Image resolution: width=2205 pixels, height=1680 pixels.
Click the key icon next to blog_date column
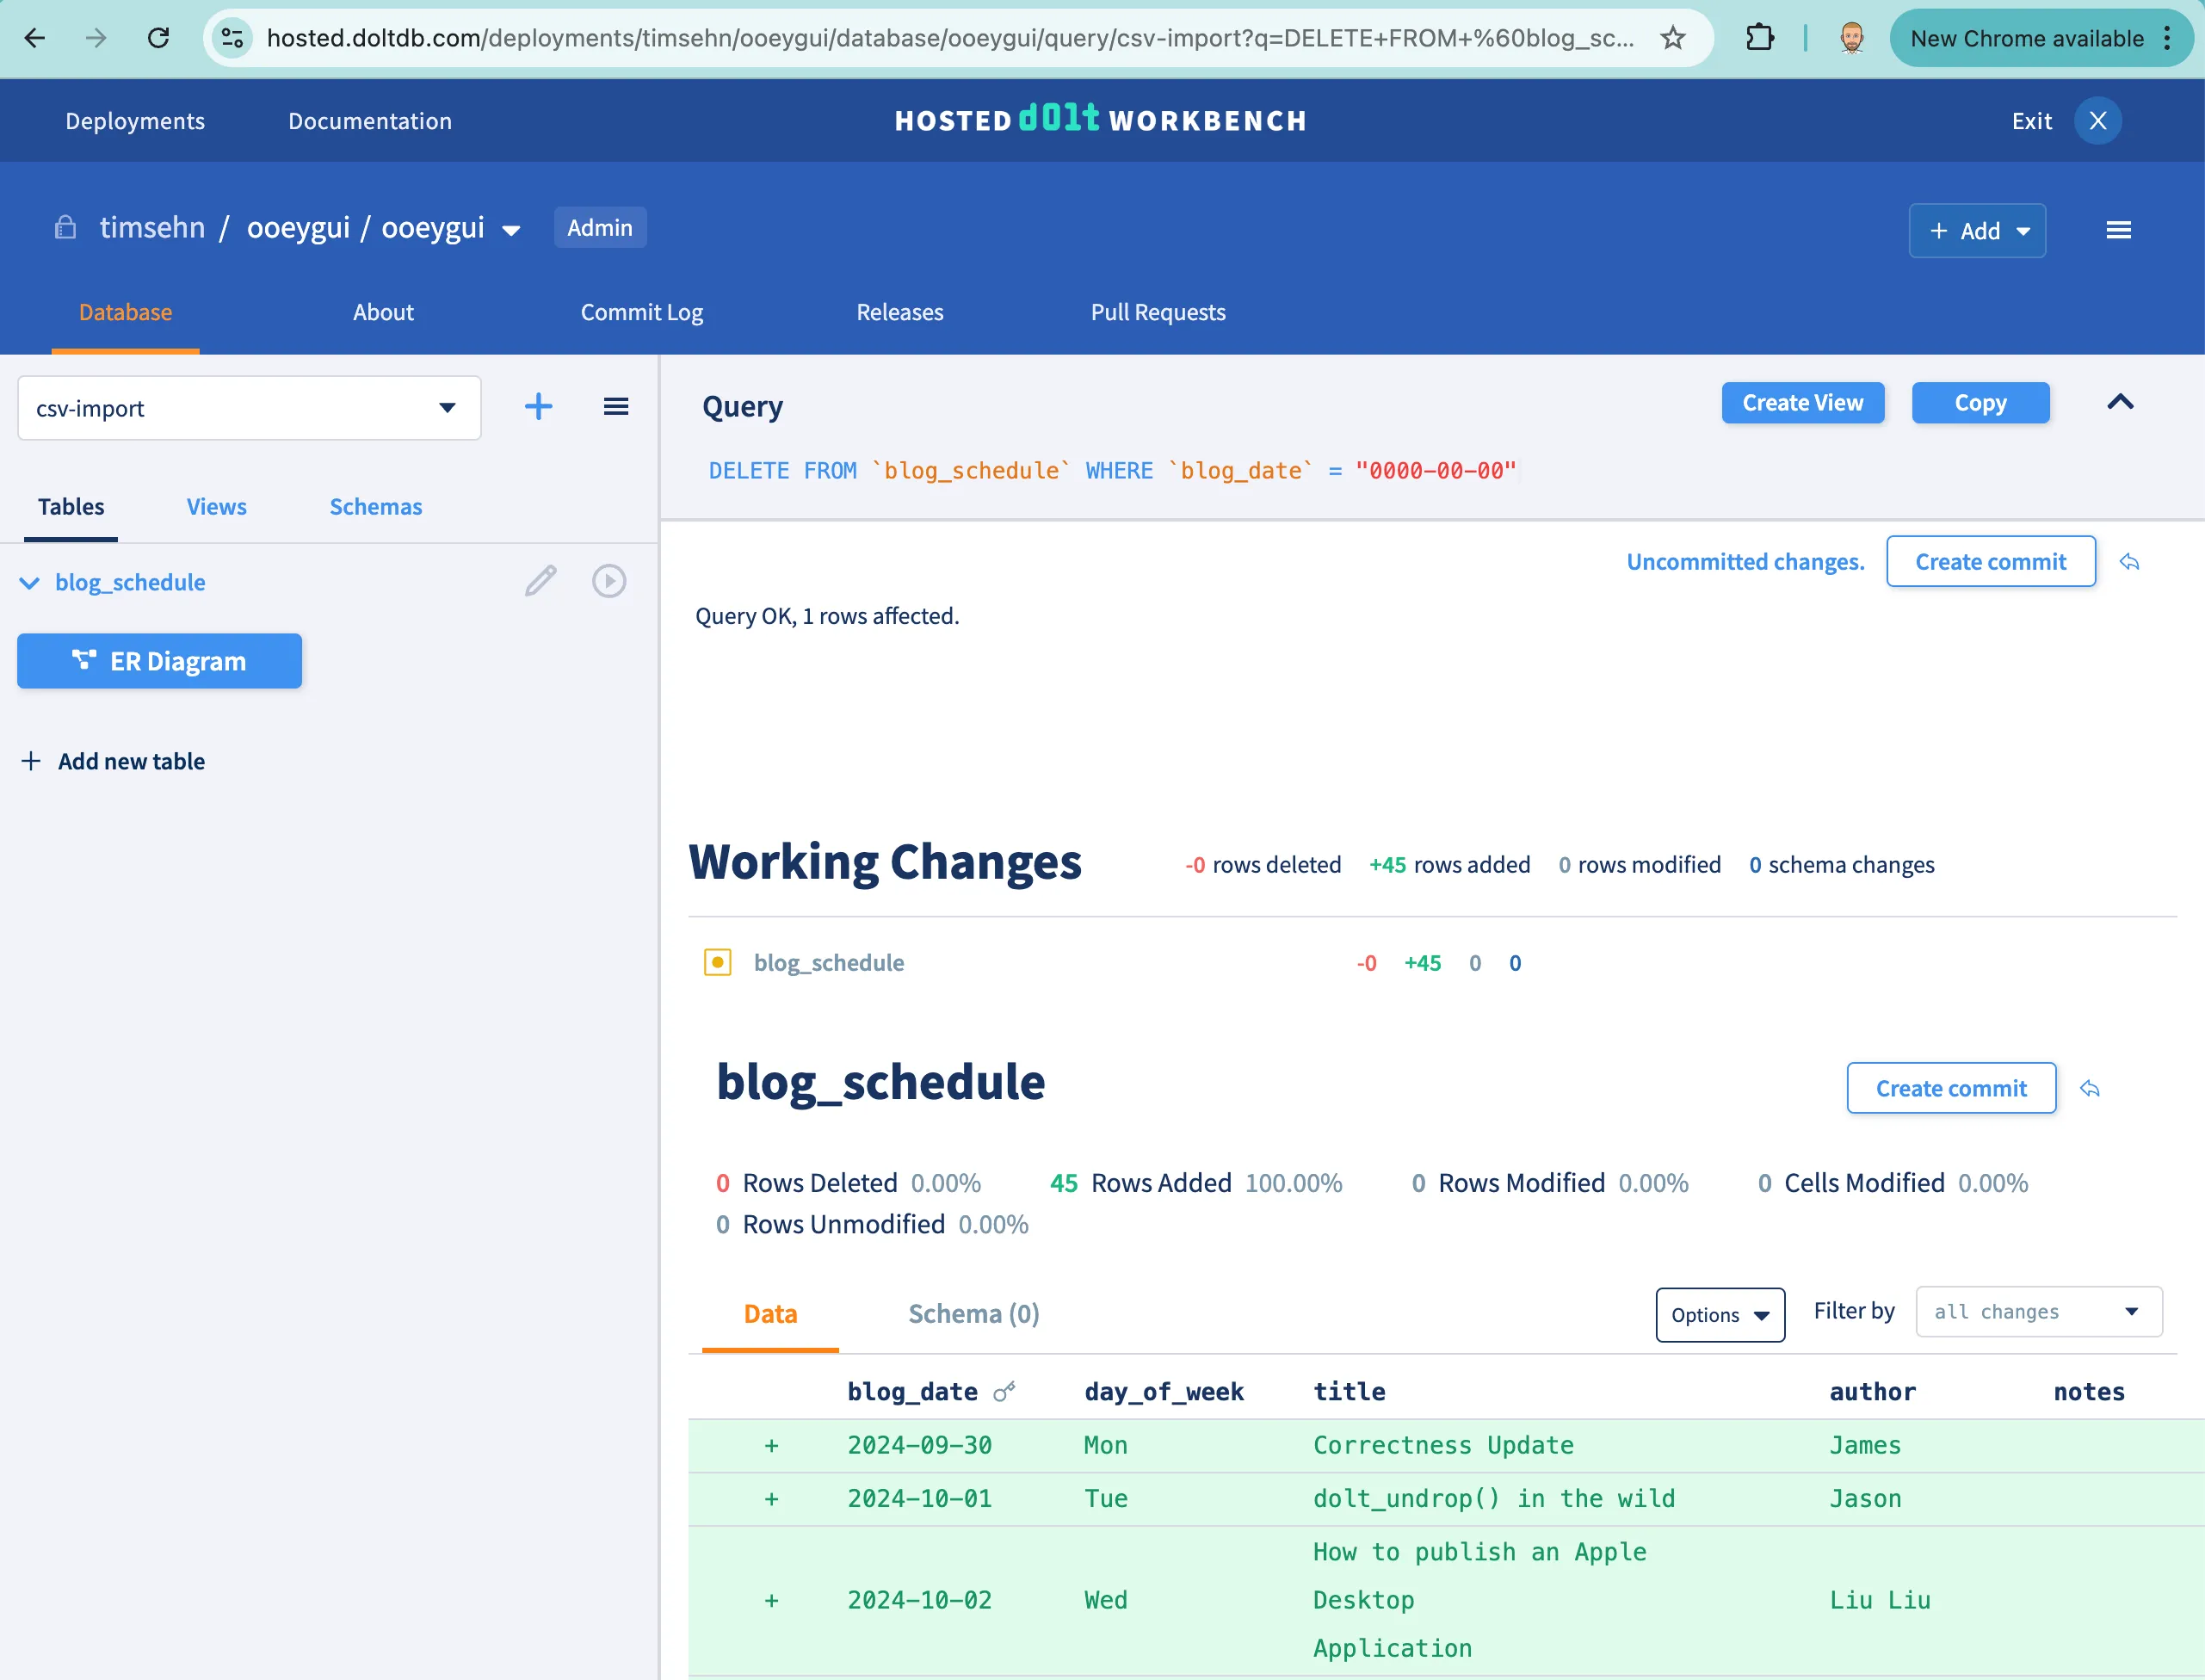[x=1004, y=1391]
